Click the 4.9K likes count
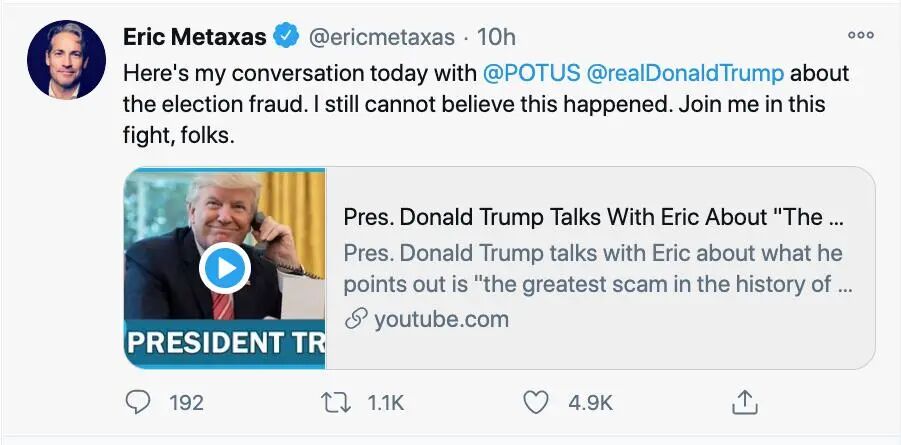Viewport: 901px width, 445px height. coord(590,402)
